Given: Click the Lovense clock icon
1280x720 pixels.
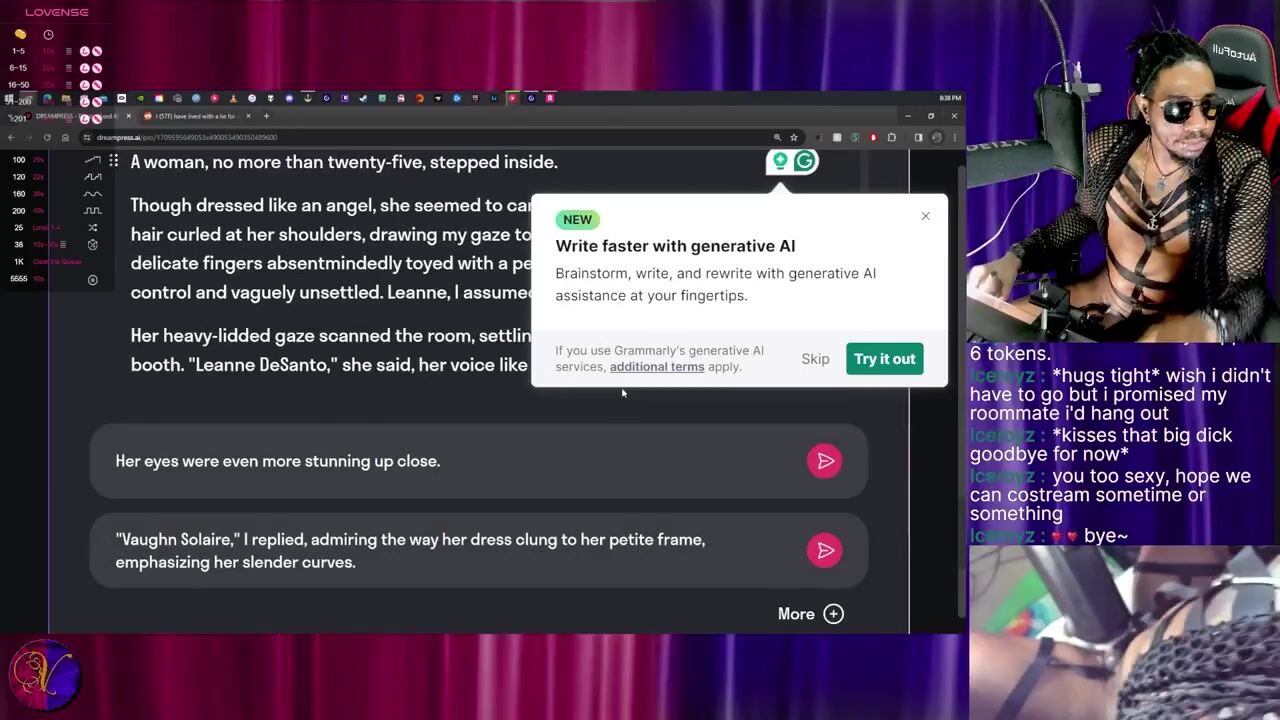Looking at the screenshot, I should click(x=48, y=34).
